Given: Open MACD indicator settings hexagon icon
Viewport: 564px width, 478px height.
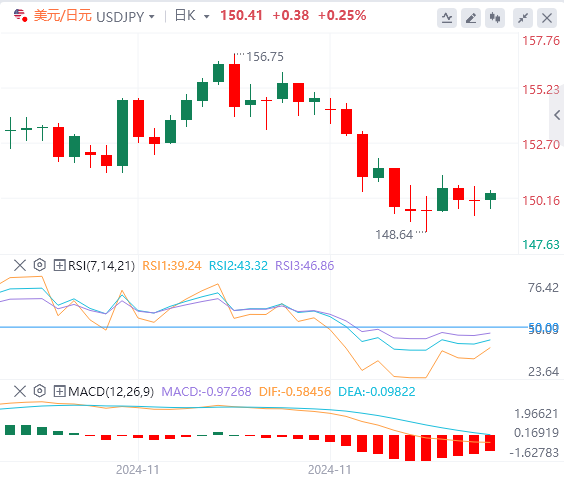Looking at the screenshot, I should 40,391.
